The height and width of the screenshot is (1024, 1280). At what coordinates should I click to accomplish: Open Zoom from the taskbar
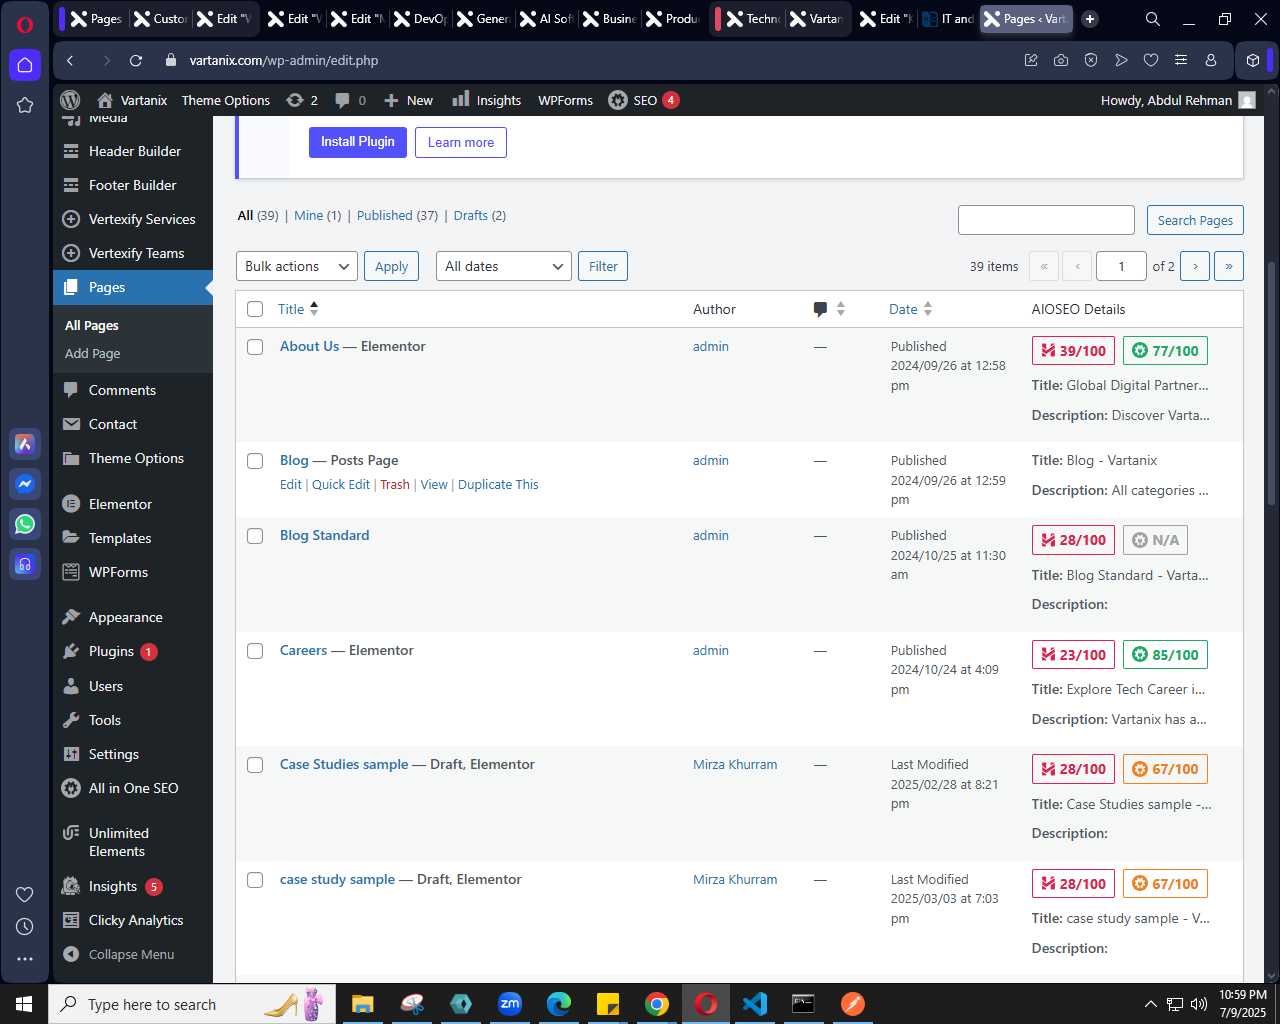point(510,1003)
